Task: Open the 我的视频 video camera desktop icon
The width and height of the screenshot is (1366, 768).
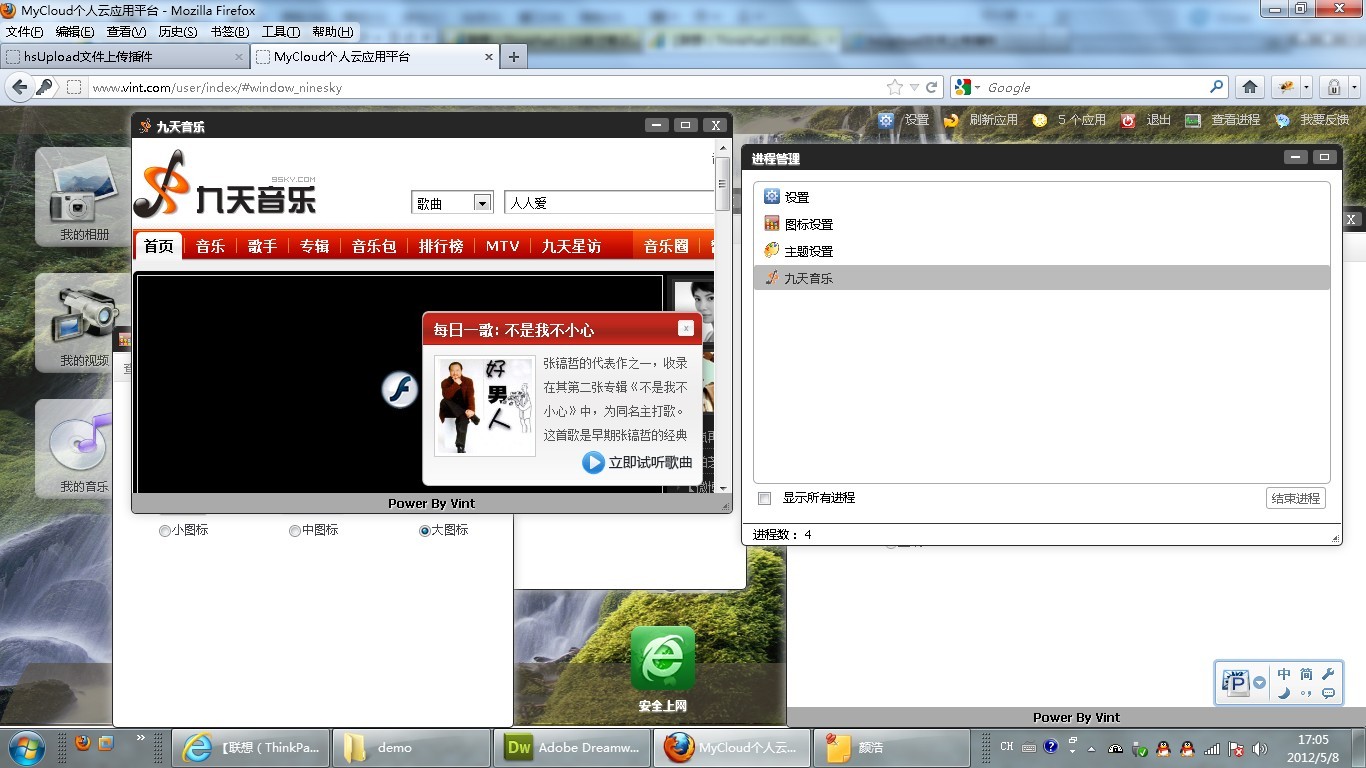Action: (x=84, y=322)
